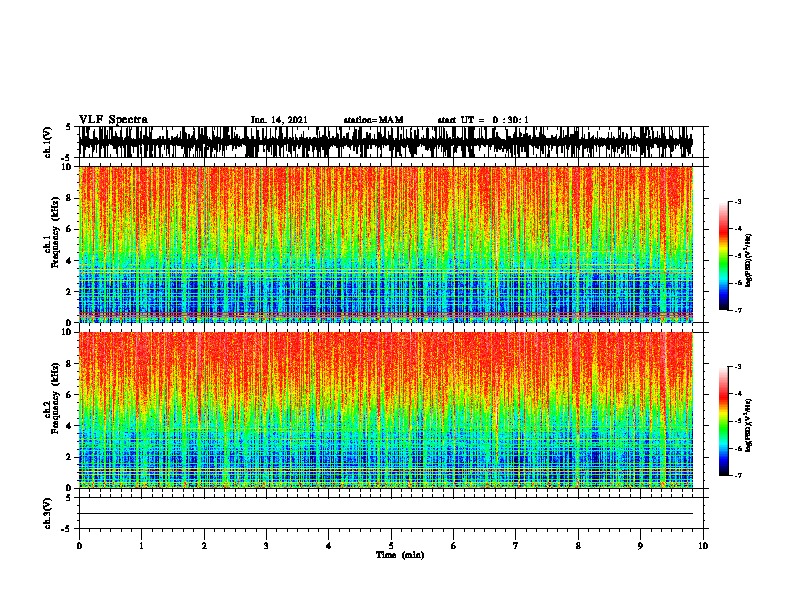Viewport: 792px width, 612px height.
Task: Click the ch.1 colorbar bottom value "-7"
Action: click(738, 310)
